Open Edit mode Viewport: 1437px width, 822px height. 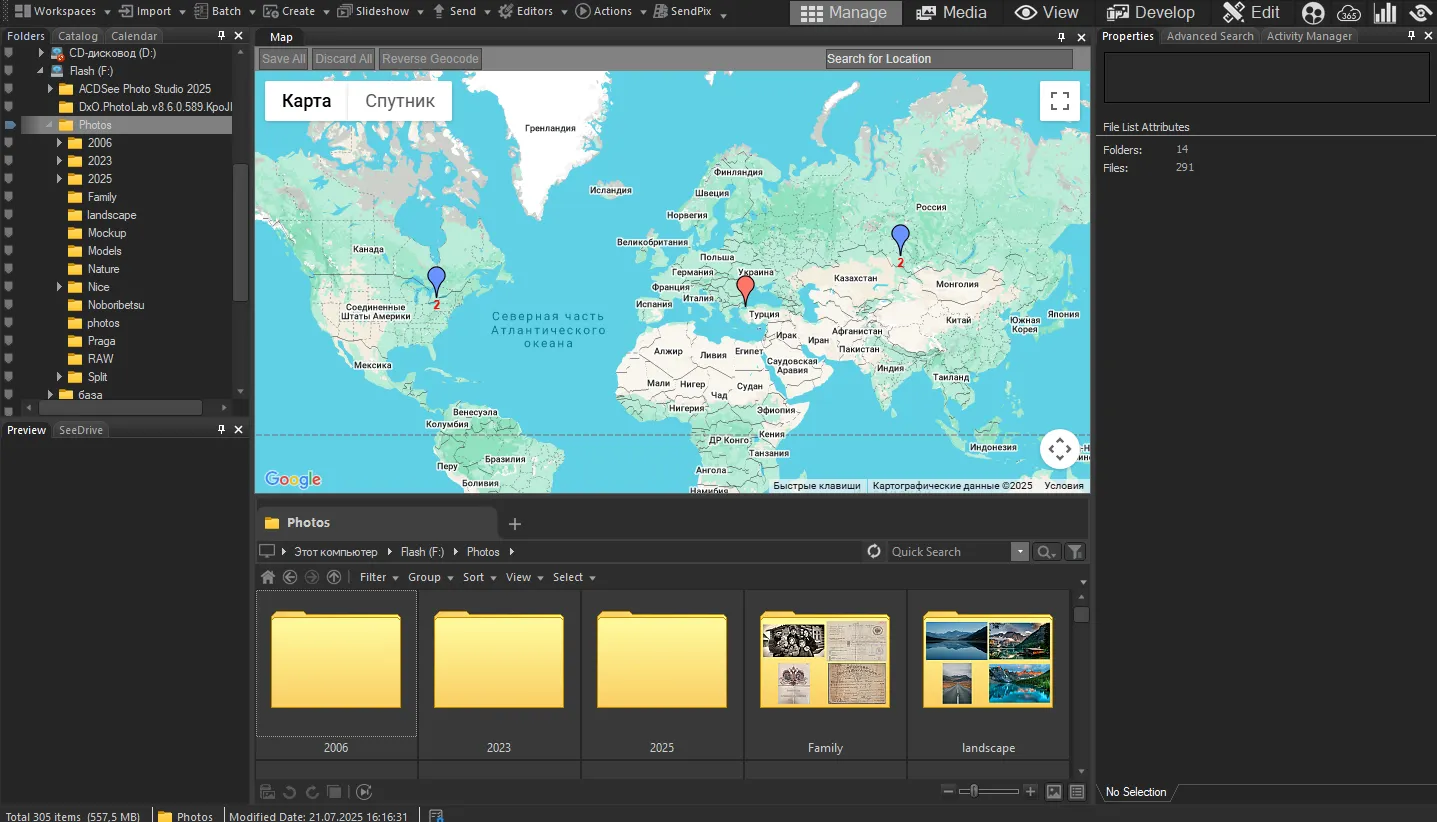(1251, 13)
